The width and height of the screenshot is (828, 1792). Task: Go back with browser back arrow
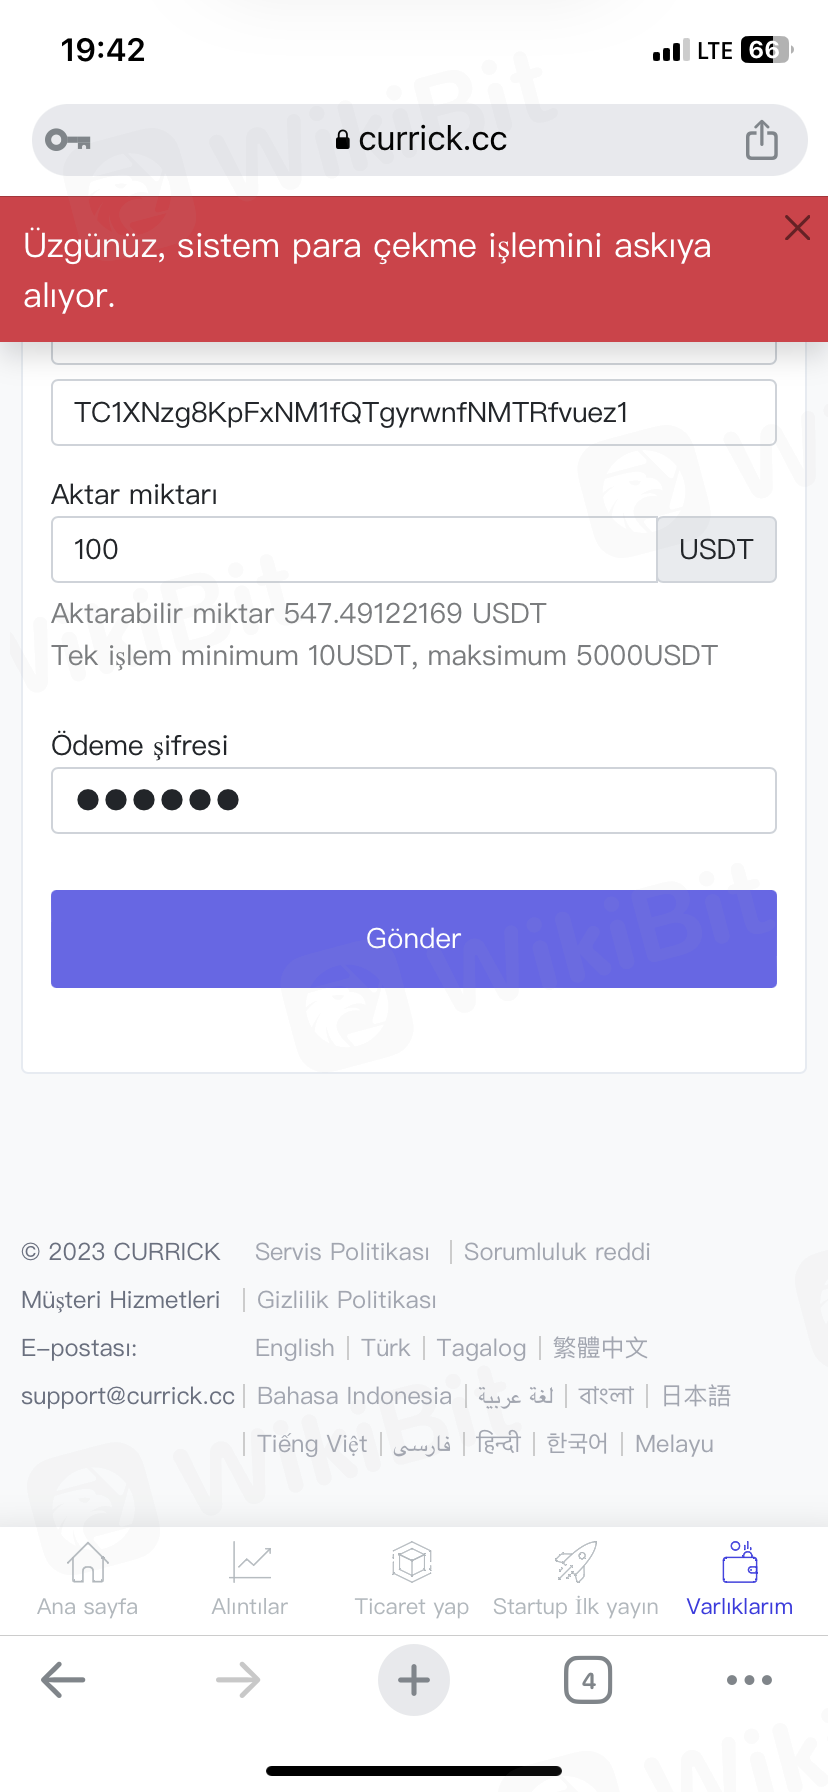63,1680
